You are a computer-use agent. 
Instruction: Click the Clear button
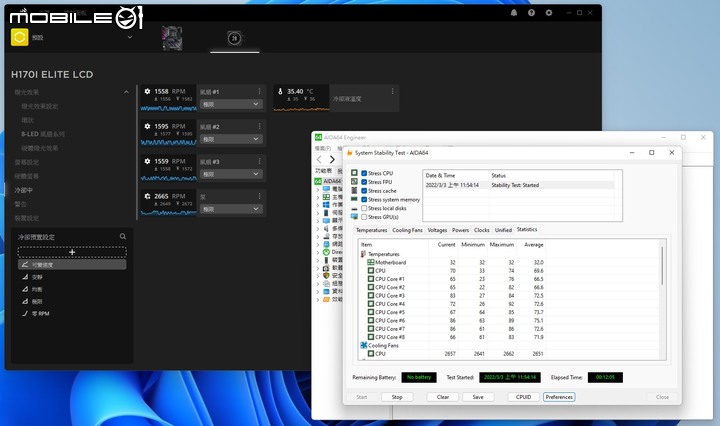coord(443,397)
